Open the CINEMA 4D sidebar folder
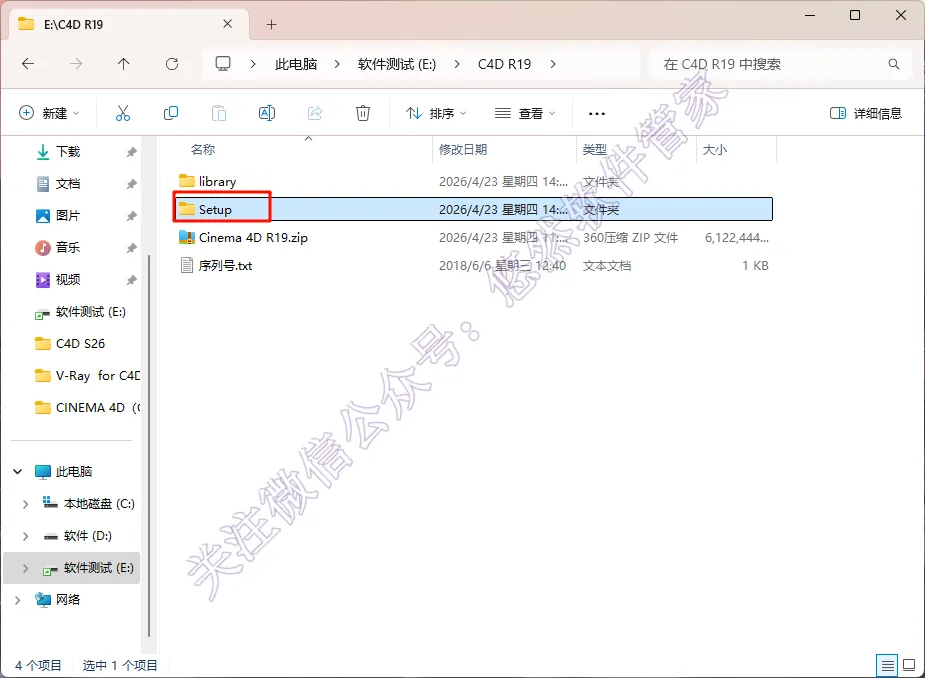Screen dimensions: 925x678 [87, 407]
